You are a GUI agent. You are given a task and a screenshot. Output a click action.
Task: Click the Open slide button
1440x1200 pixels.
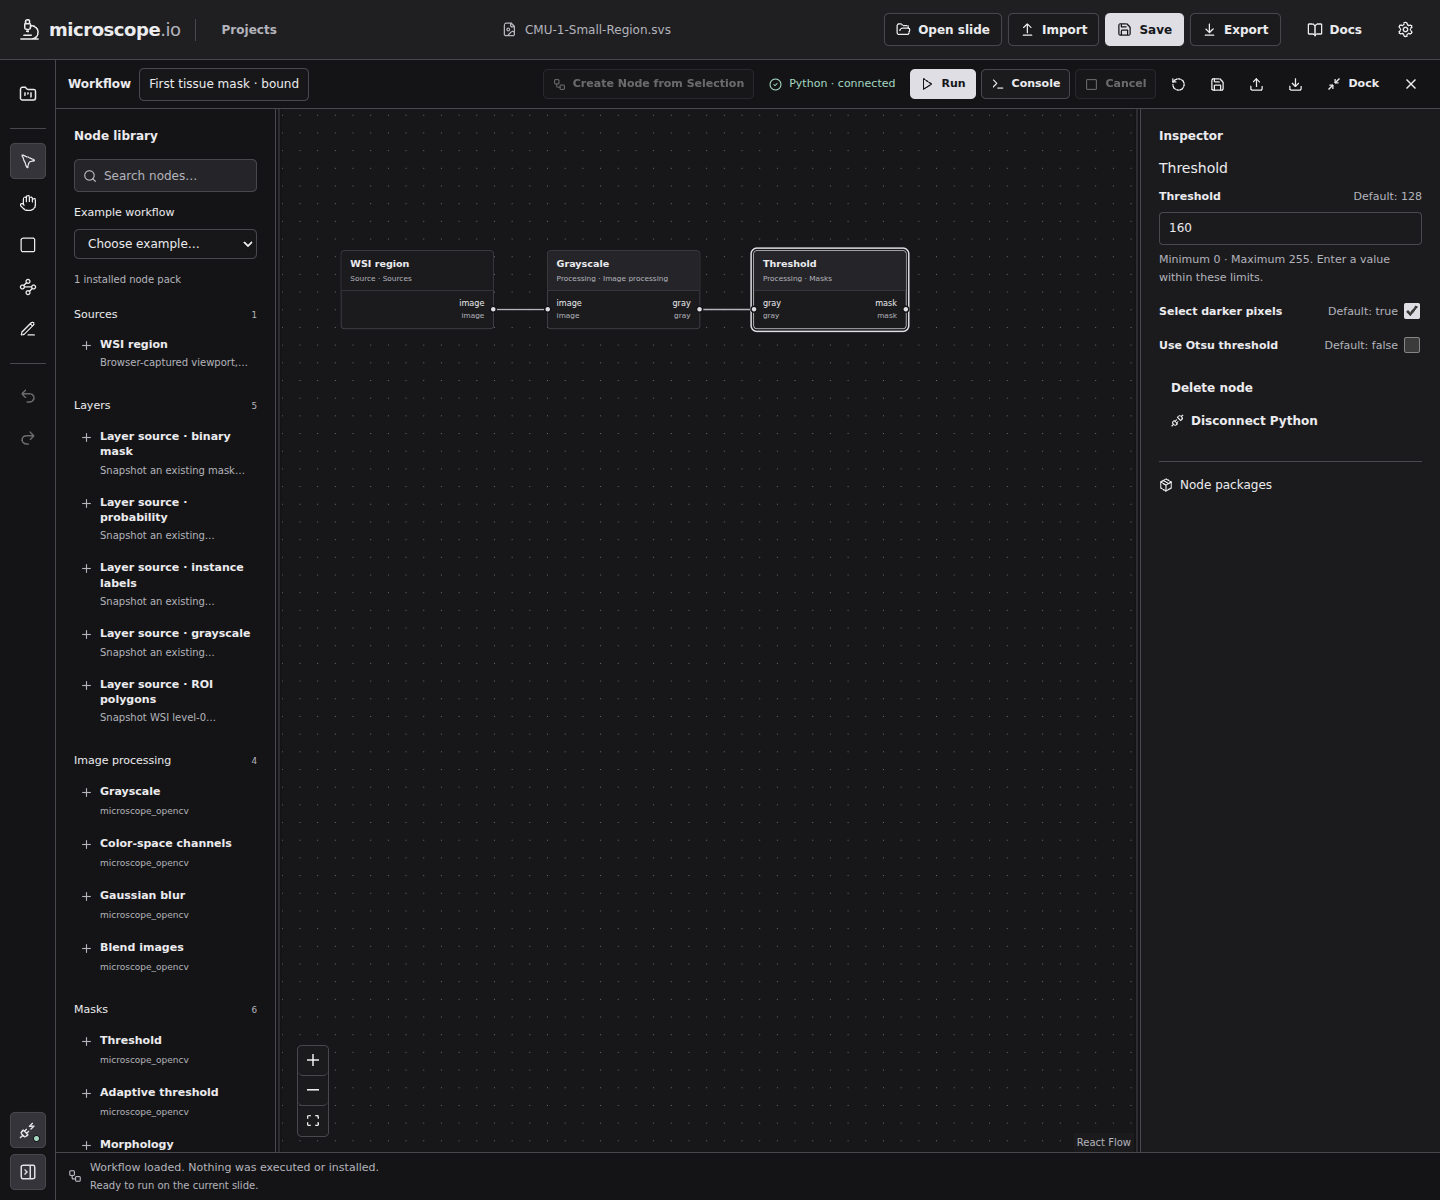[x=943, y=30]
